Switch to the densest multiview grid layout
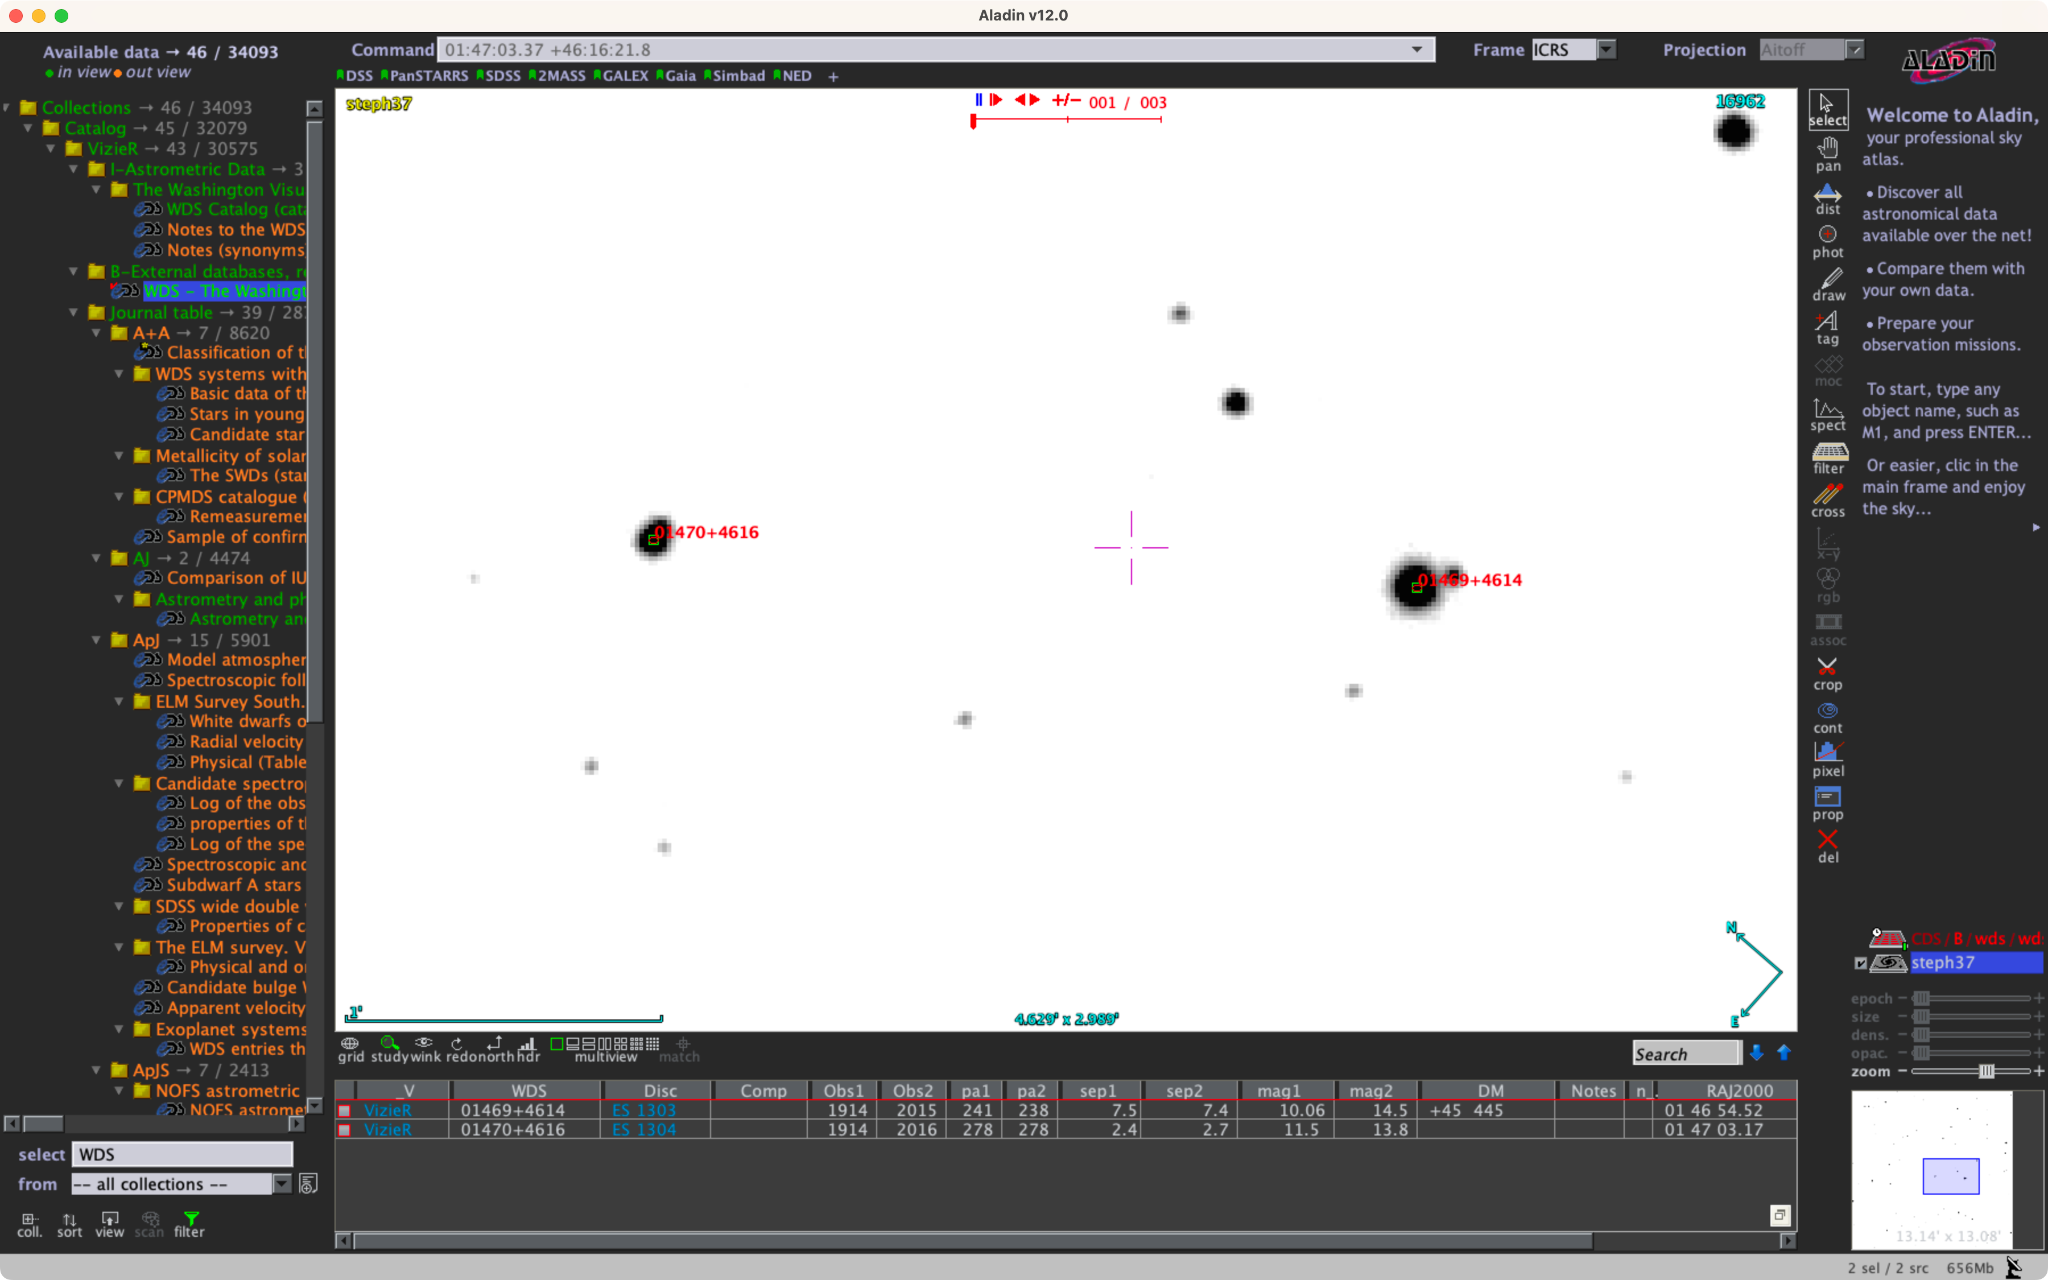The height and width of the screenshot is (1280, 2048). coord(653,1044)
